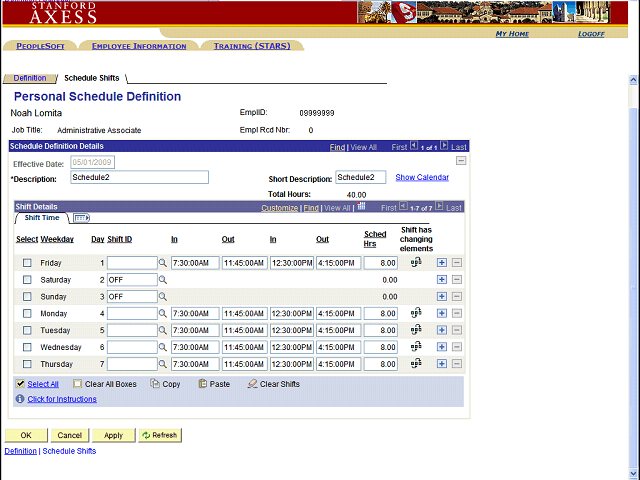
Task: Tick the Tuesday row checkbox
Action: click(27, 330)
